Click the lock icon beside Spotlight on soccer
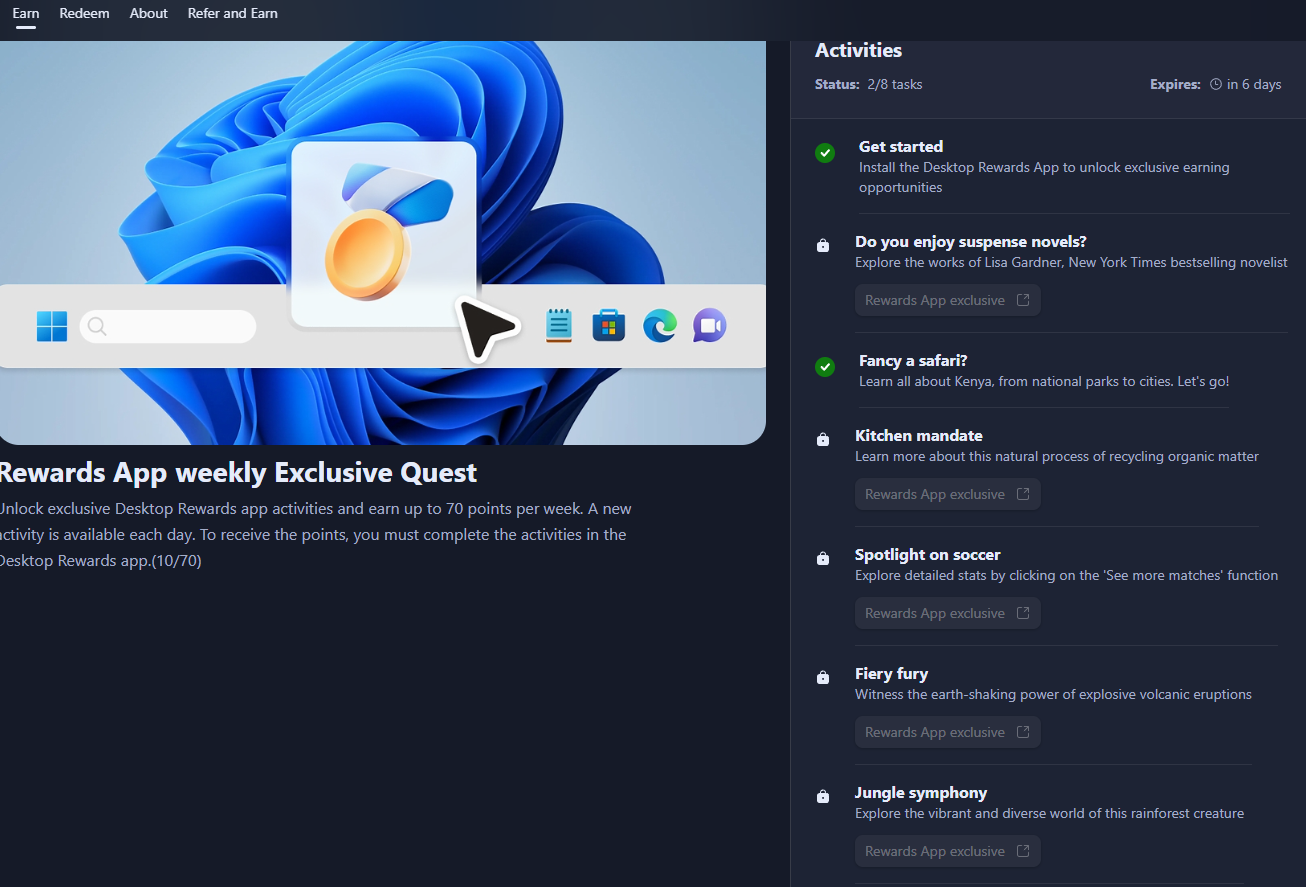 coord(823,558)
